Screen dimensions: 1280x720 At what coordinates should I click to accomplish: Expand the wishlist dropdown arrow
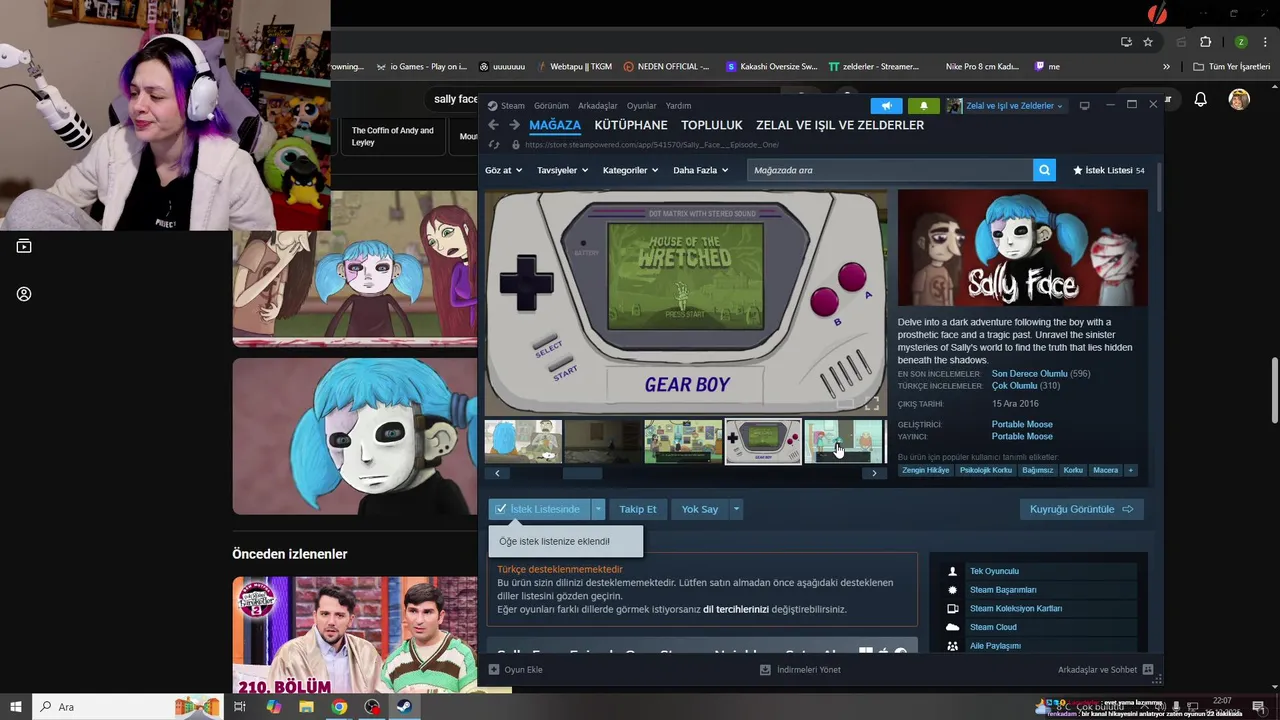click(x=598, y=509)
